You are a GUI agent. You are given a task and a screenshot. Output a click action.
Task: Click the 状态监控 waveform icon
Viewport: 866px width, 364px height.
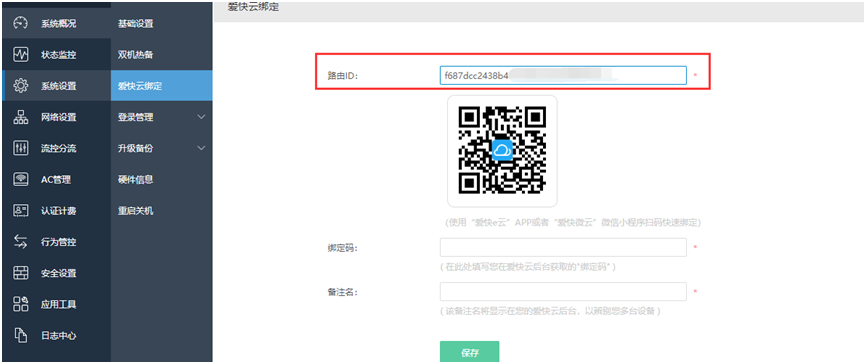[20, 55]
